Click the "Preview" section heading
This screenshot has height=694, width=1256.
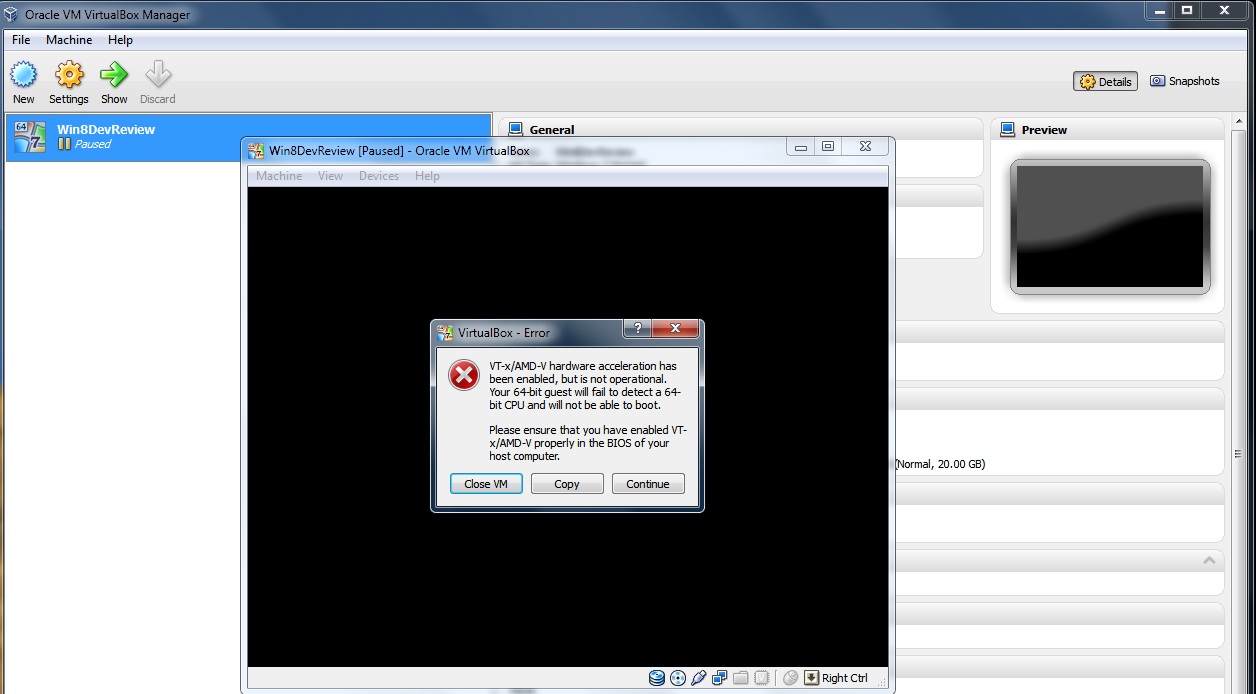coord(1044,130)
